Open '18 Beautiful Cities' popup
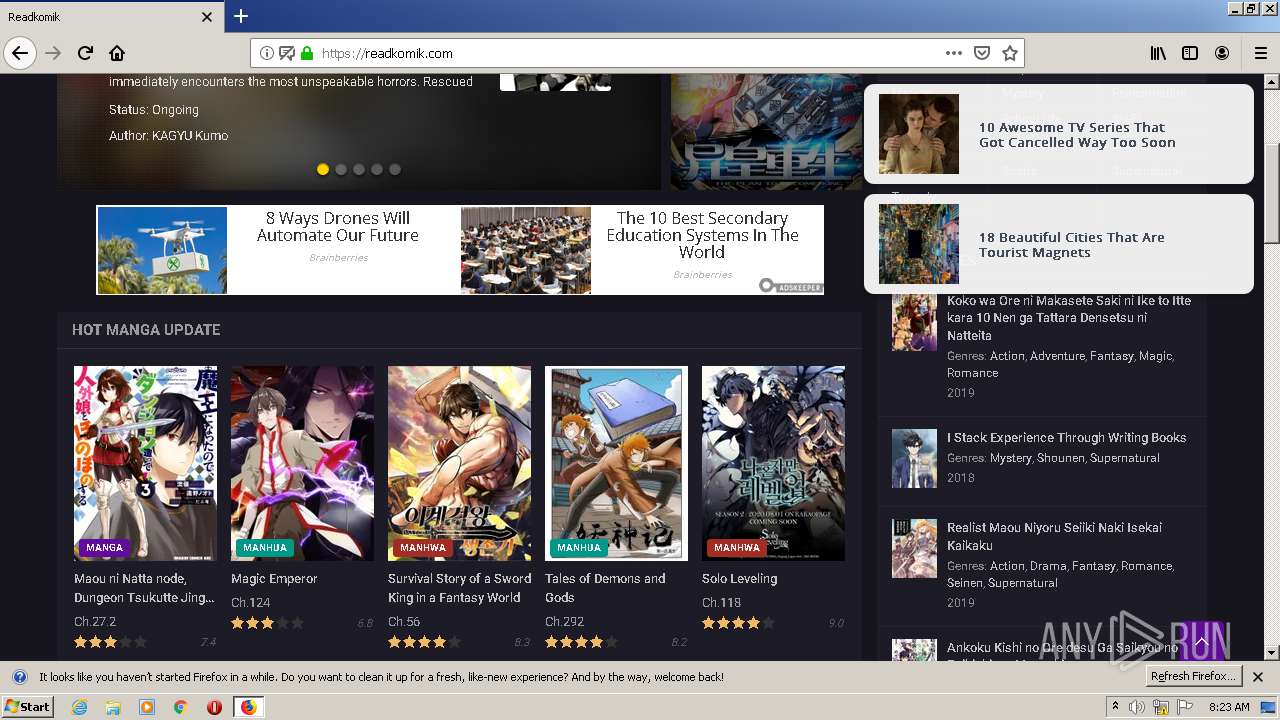 1058,244
